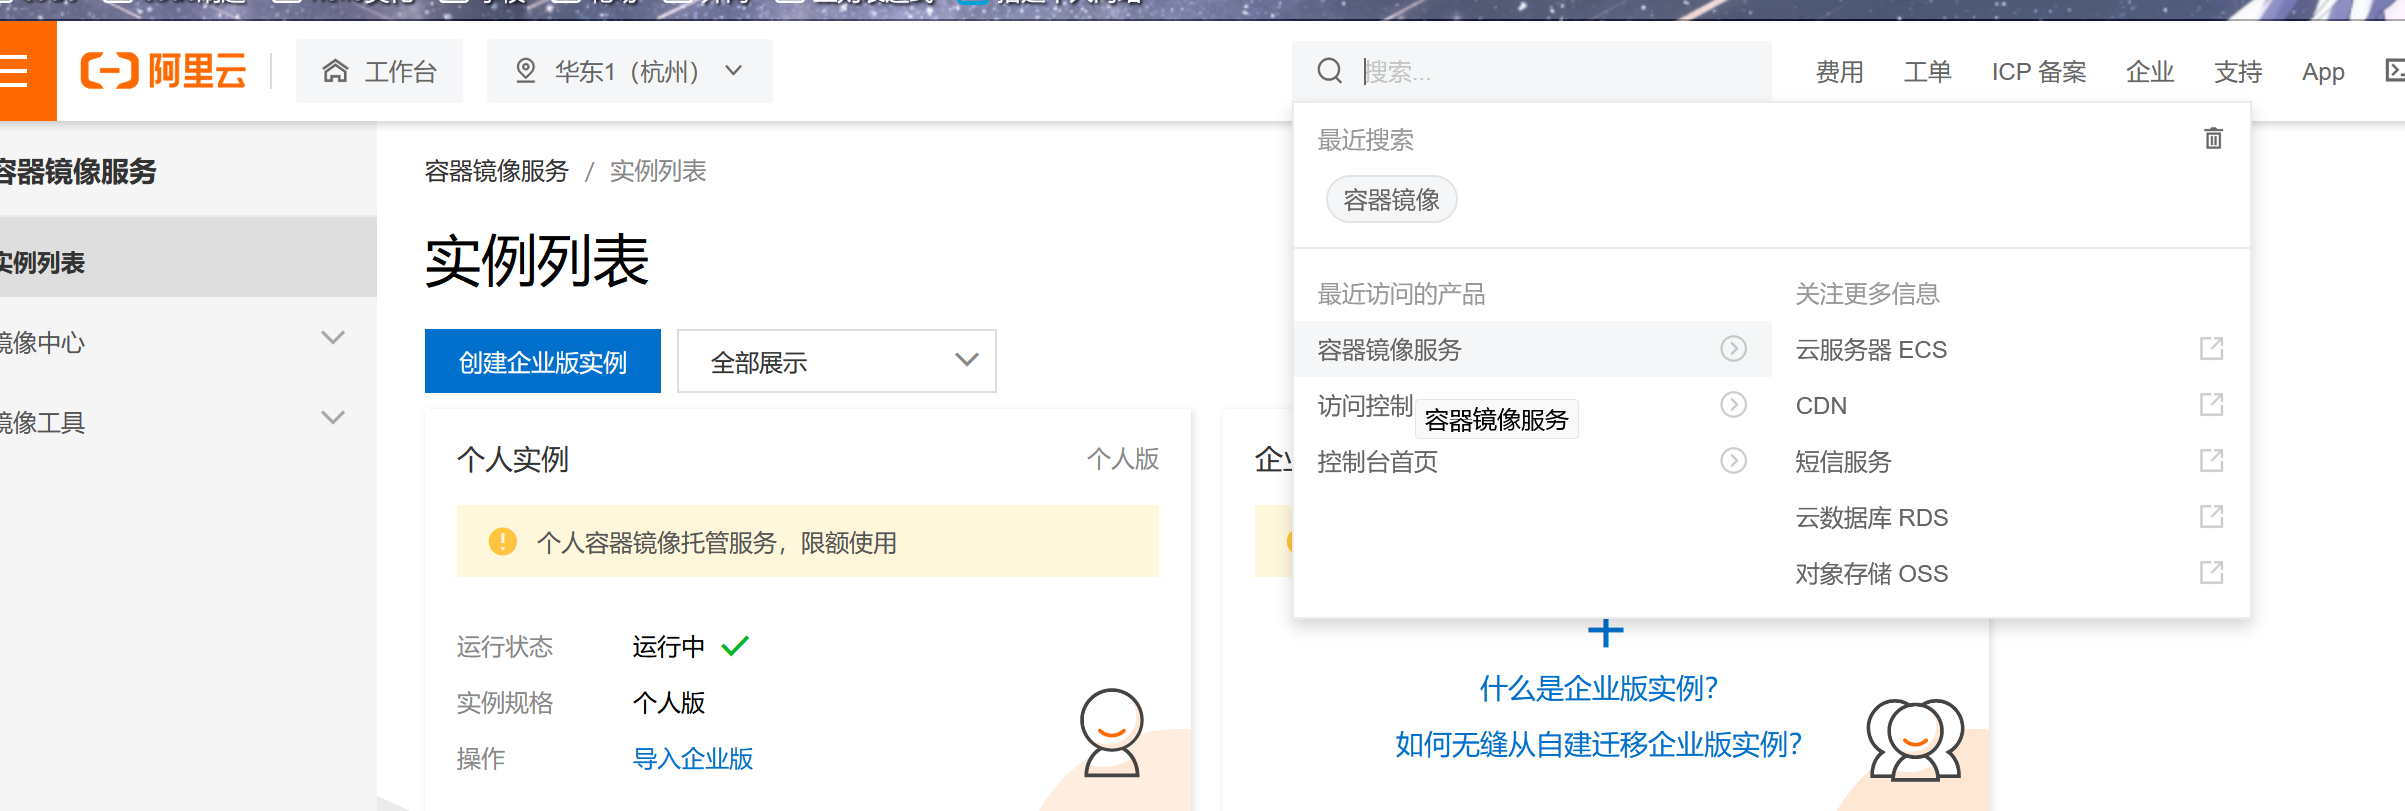This screenshot has width=2405, height=811.
Task: Open external link icon for 短信服务
Action: [2211, 460]
